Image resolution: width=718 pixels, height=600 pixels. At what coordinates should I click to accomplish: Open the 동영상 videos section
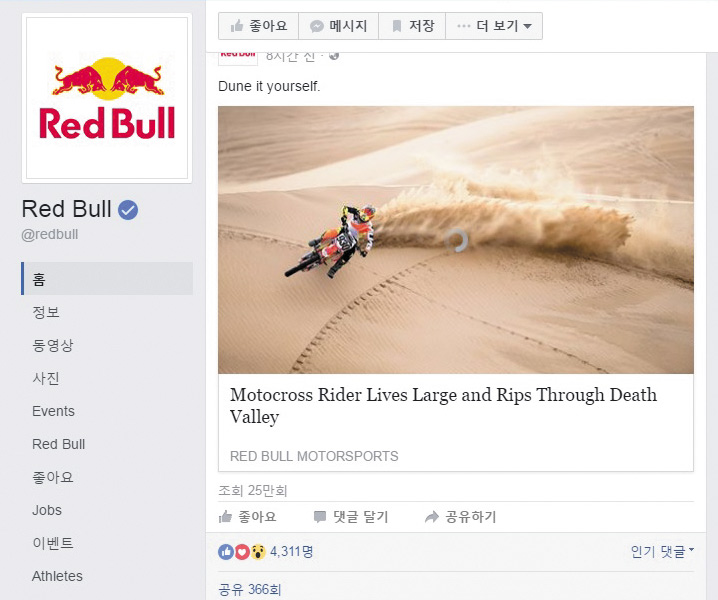click(x=53, y=345)
